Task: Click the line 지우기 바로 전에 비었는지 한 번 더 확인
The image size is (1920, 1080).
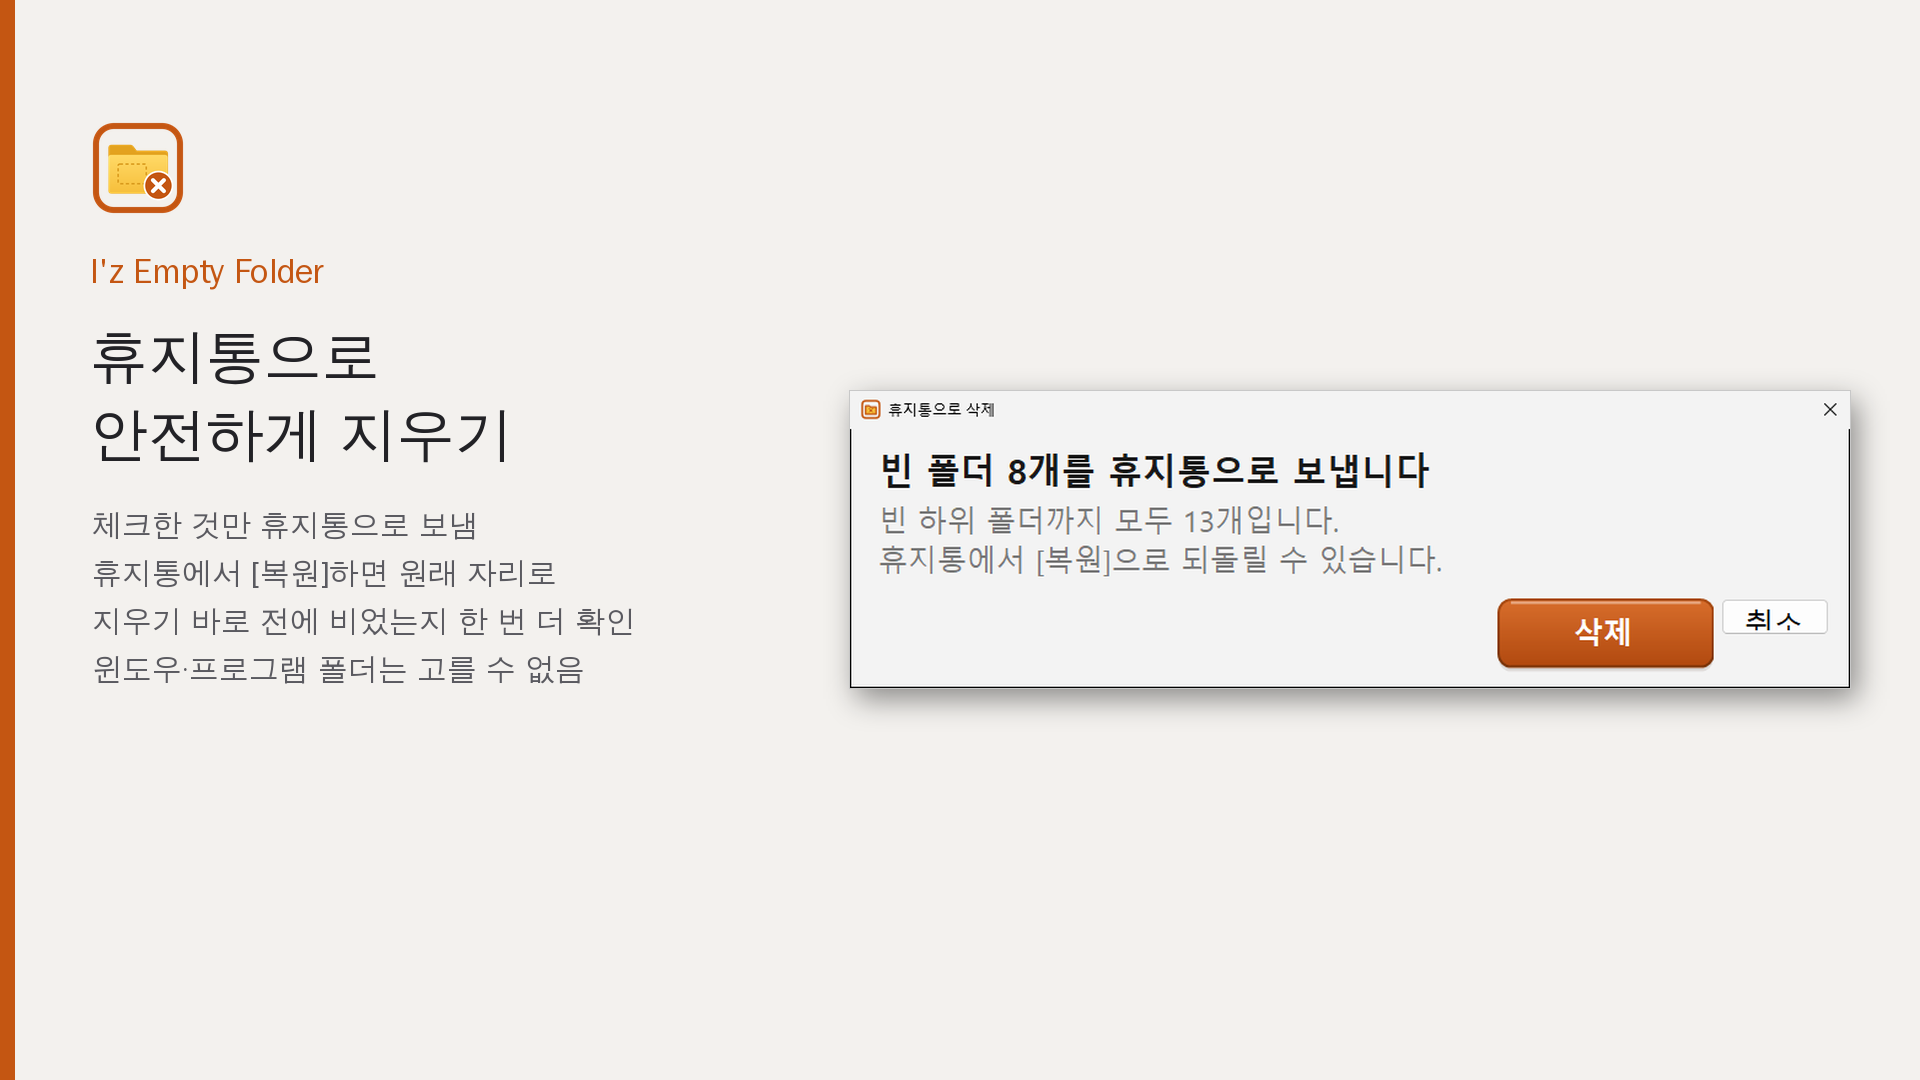Action: point(364,621)
